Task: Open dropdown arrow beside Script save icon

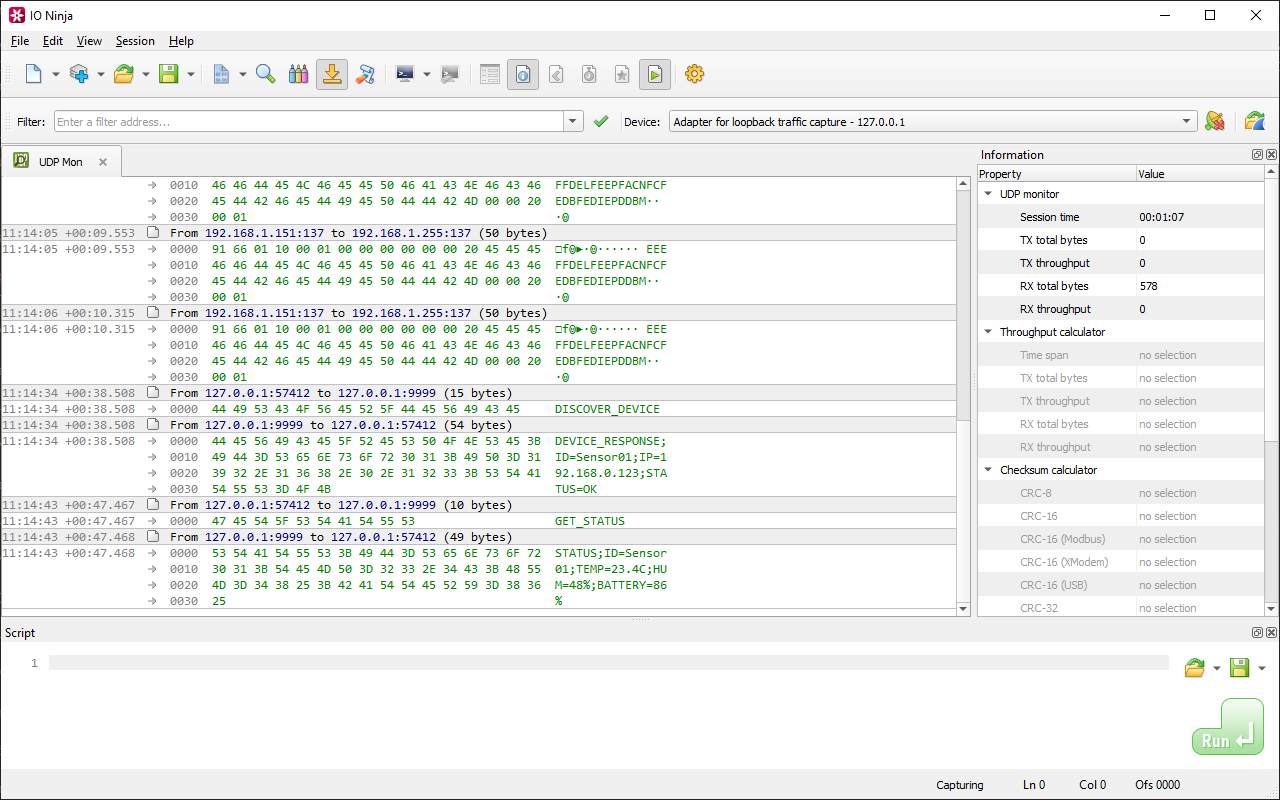Action: [x=1261, y=669]
